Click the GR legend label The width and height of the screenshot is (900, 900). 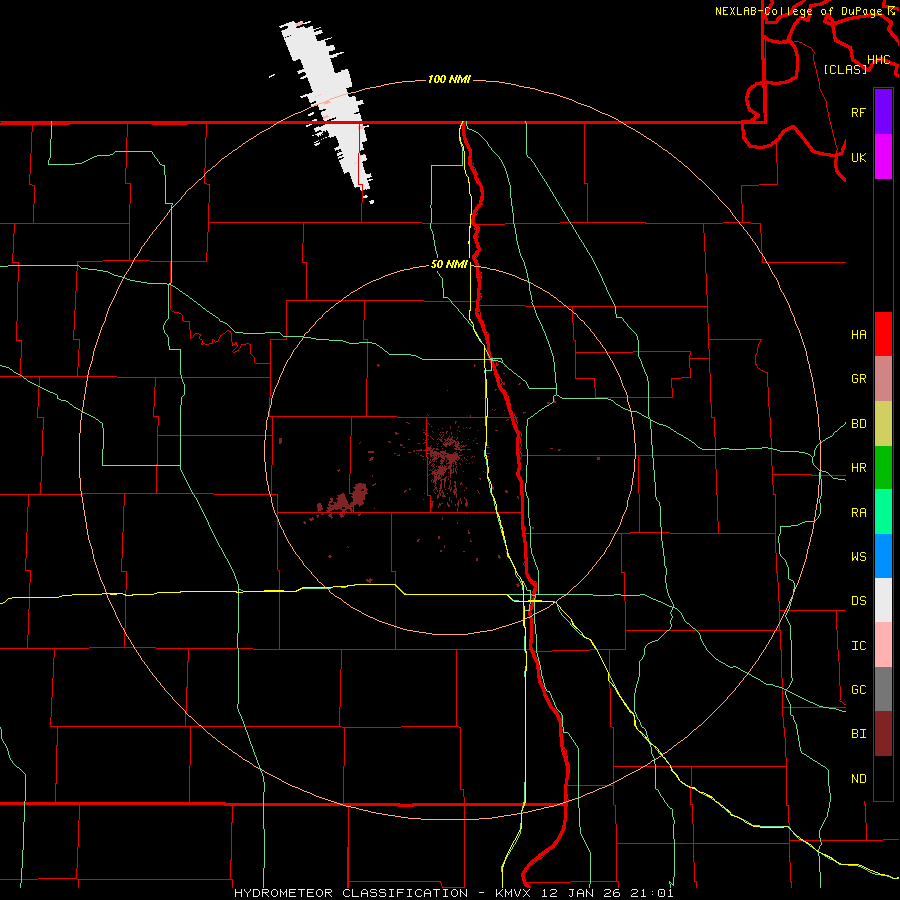pos(858,379)
